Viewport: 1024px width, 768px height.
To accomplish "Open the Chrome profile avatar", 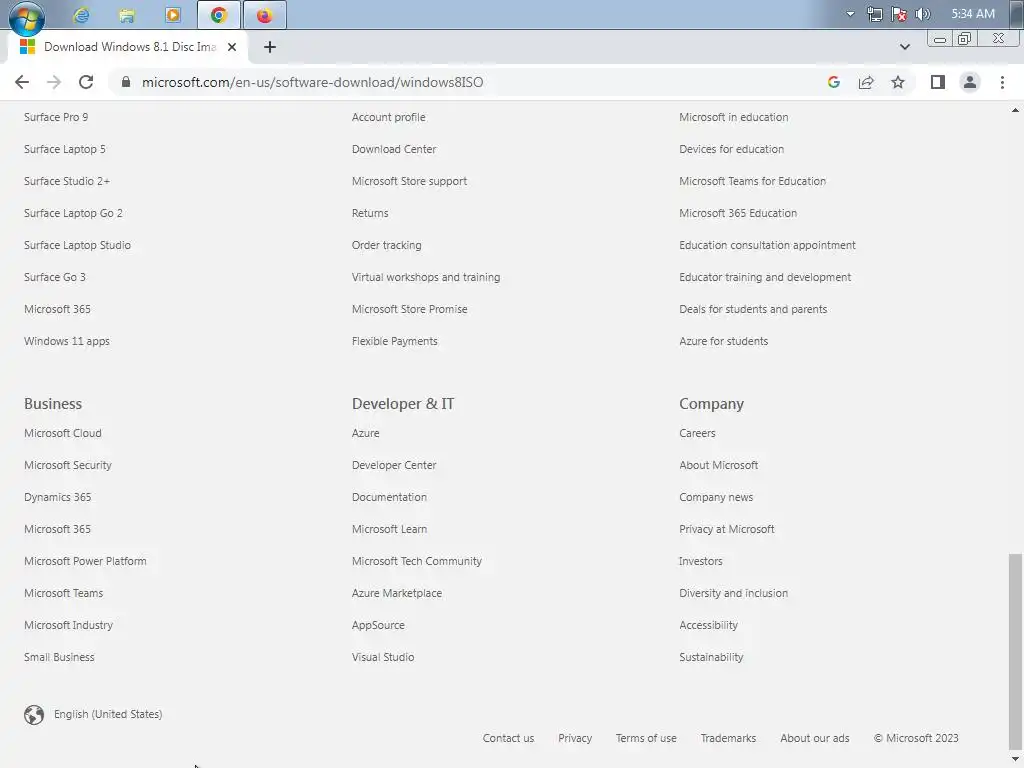I will (970, 82).
